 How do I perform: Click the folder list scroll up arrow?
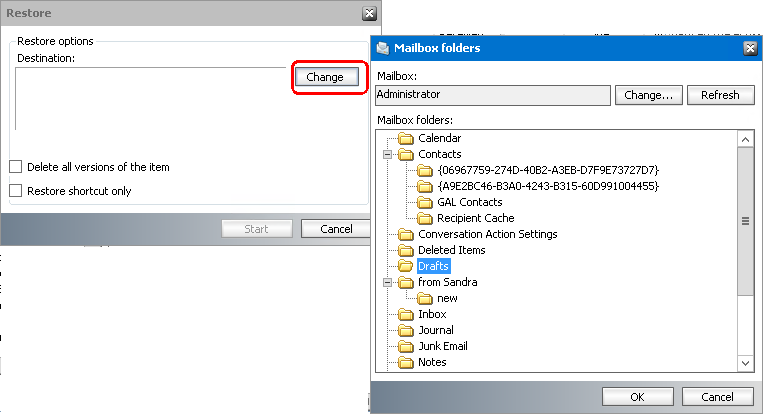[x=745, y=140]
